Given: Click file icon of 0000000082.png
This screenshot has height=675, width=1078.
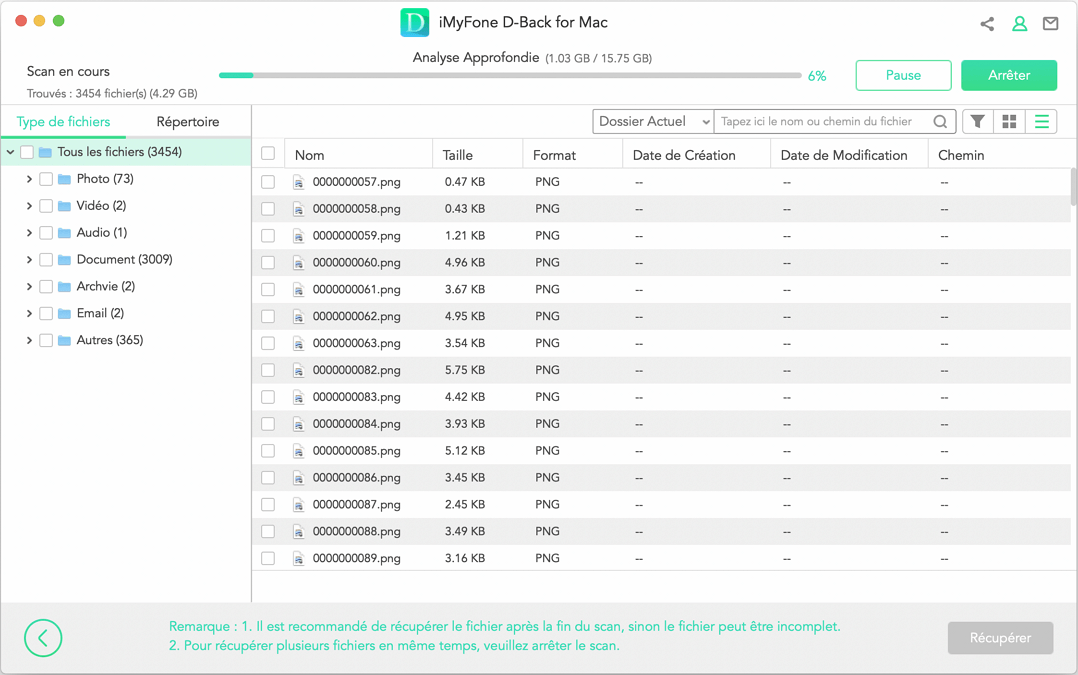Looking at the screenshot, I should pos(298,370).
